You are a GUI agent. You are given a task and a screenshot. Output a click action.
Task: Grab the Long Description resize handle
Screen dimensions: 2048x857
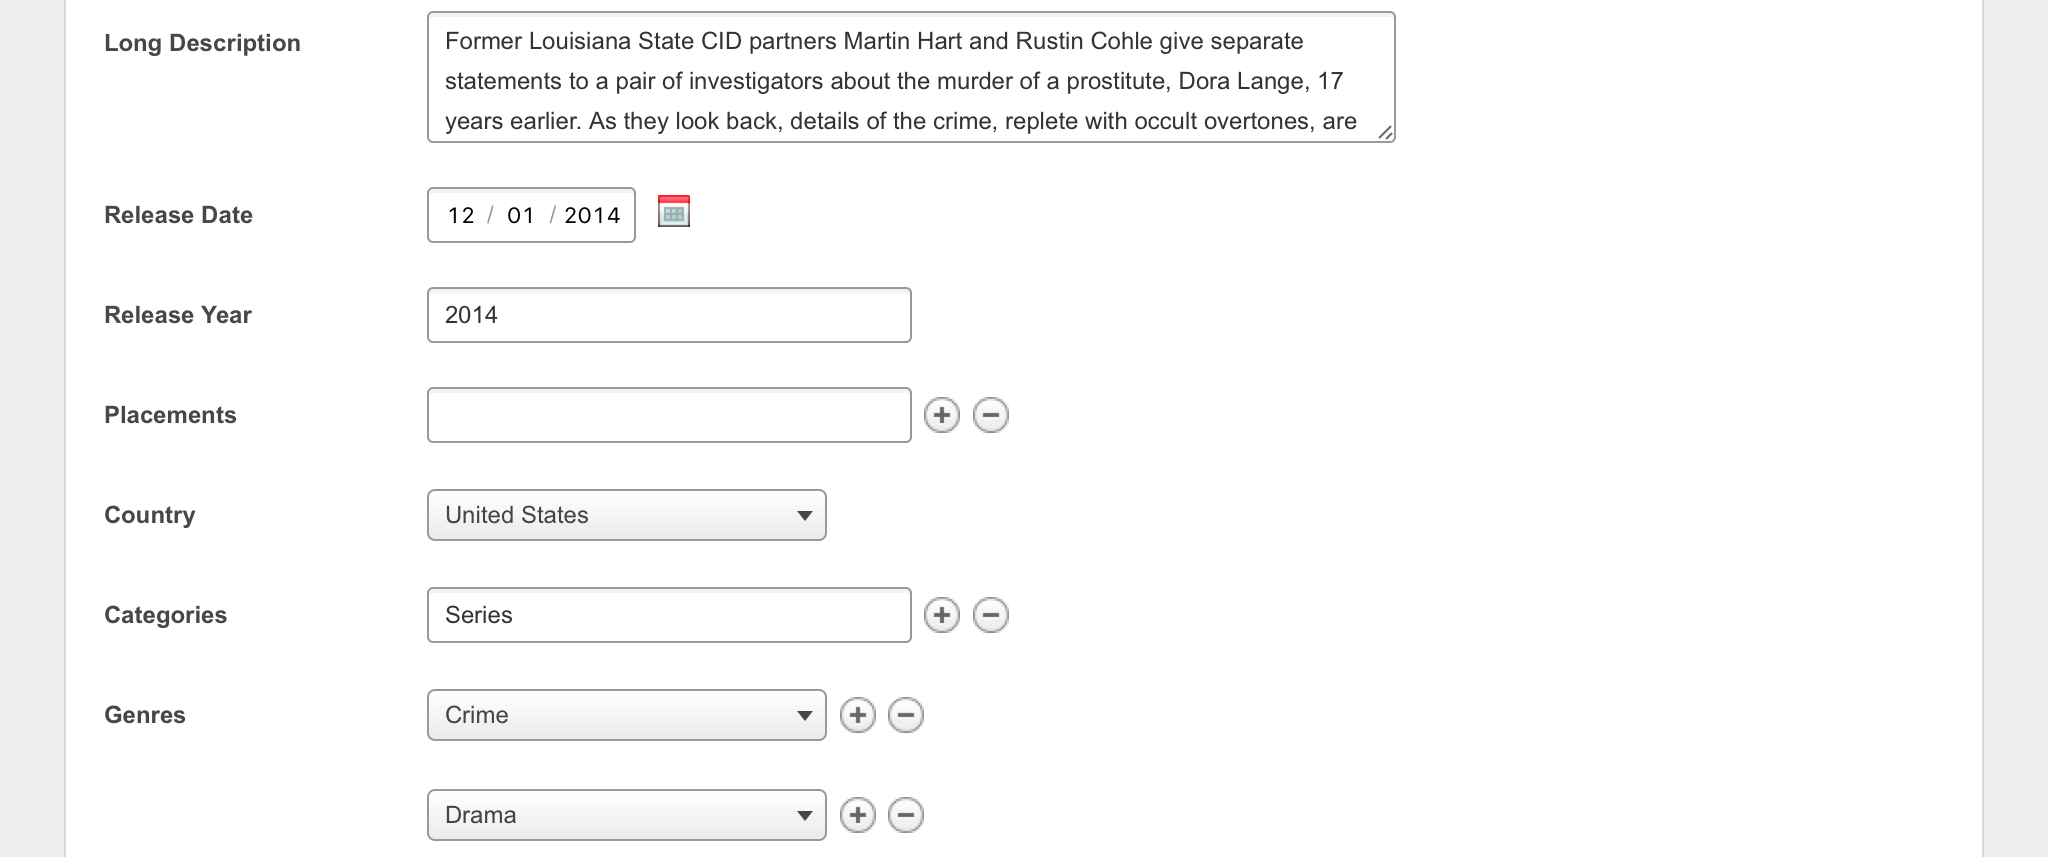tap(1385, 132)
